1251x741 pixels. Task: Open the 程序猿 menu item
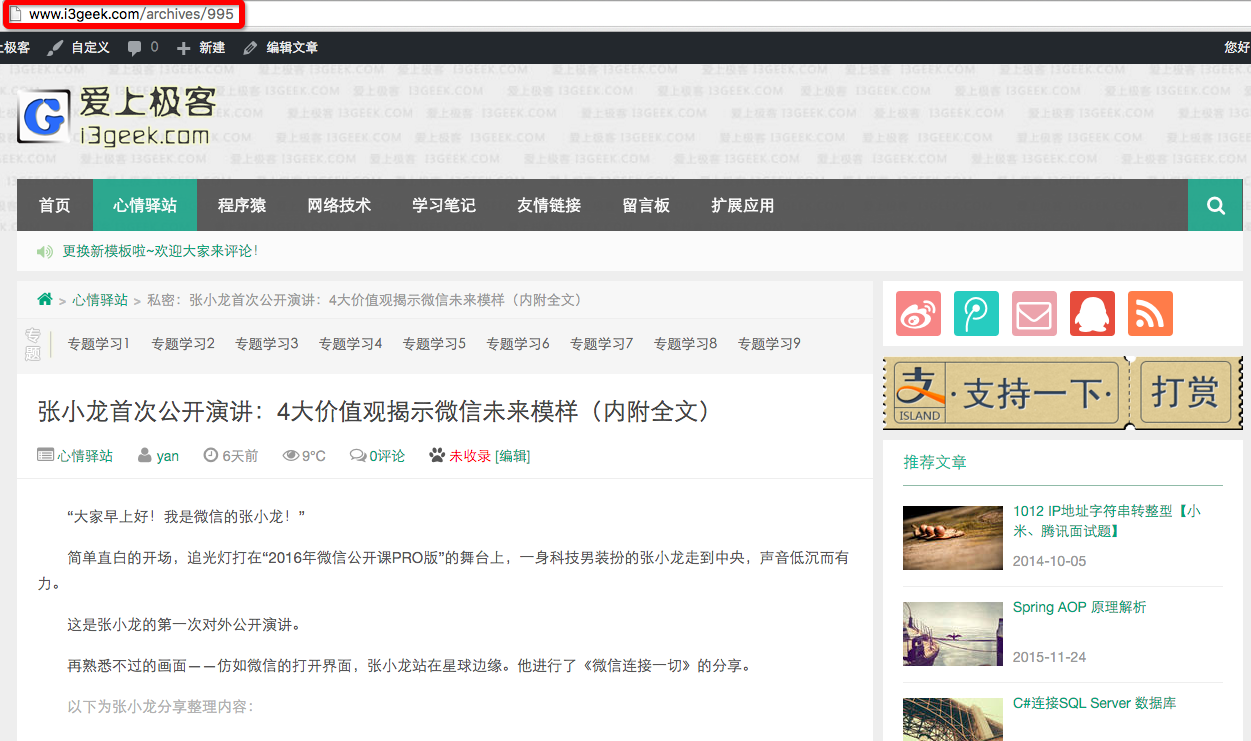point(242,205)
